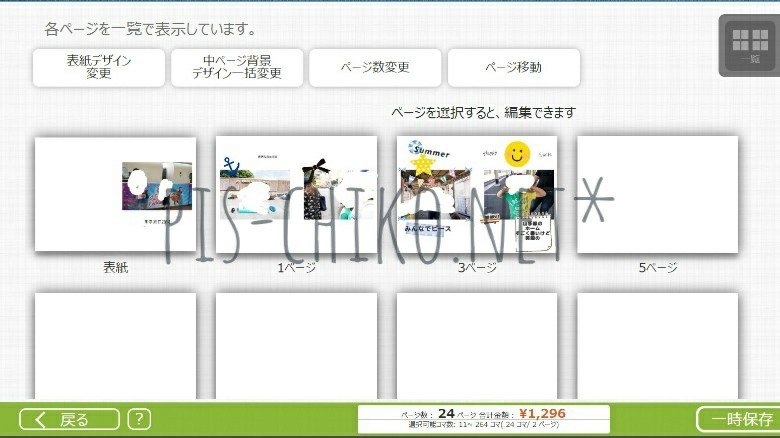Viewport: 780px width, 438px height.
Task: Save temporarily with 一時保存 button
Action: (738, 419)
